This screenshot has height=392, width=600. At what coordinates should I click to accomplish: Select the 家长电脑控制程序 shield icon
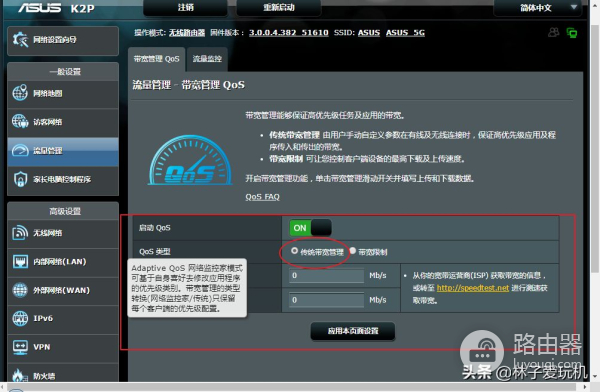(20, 179)
